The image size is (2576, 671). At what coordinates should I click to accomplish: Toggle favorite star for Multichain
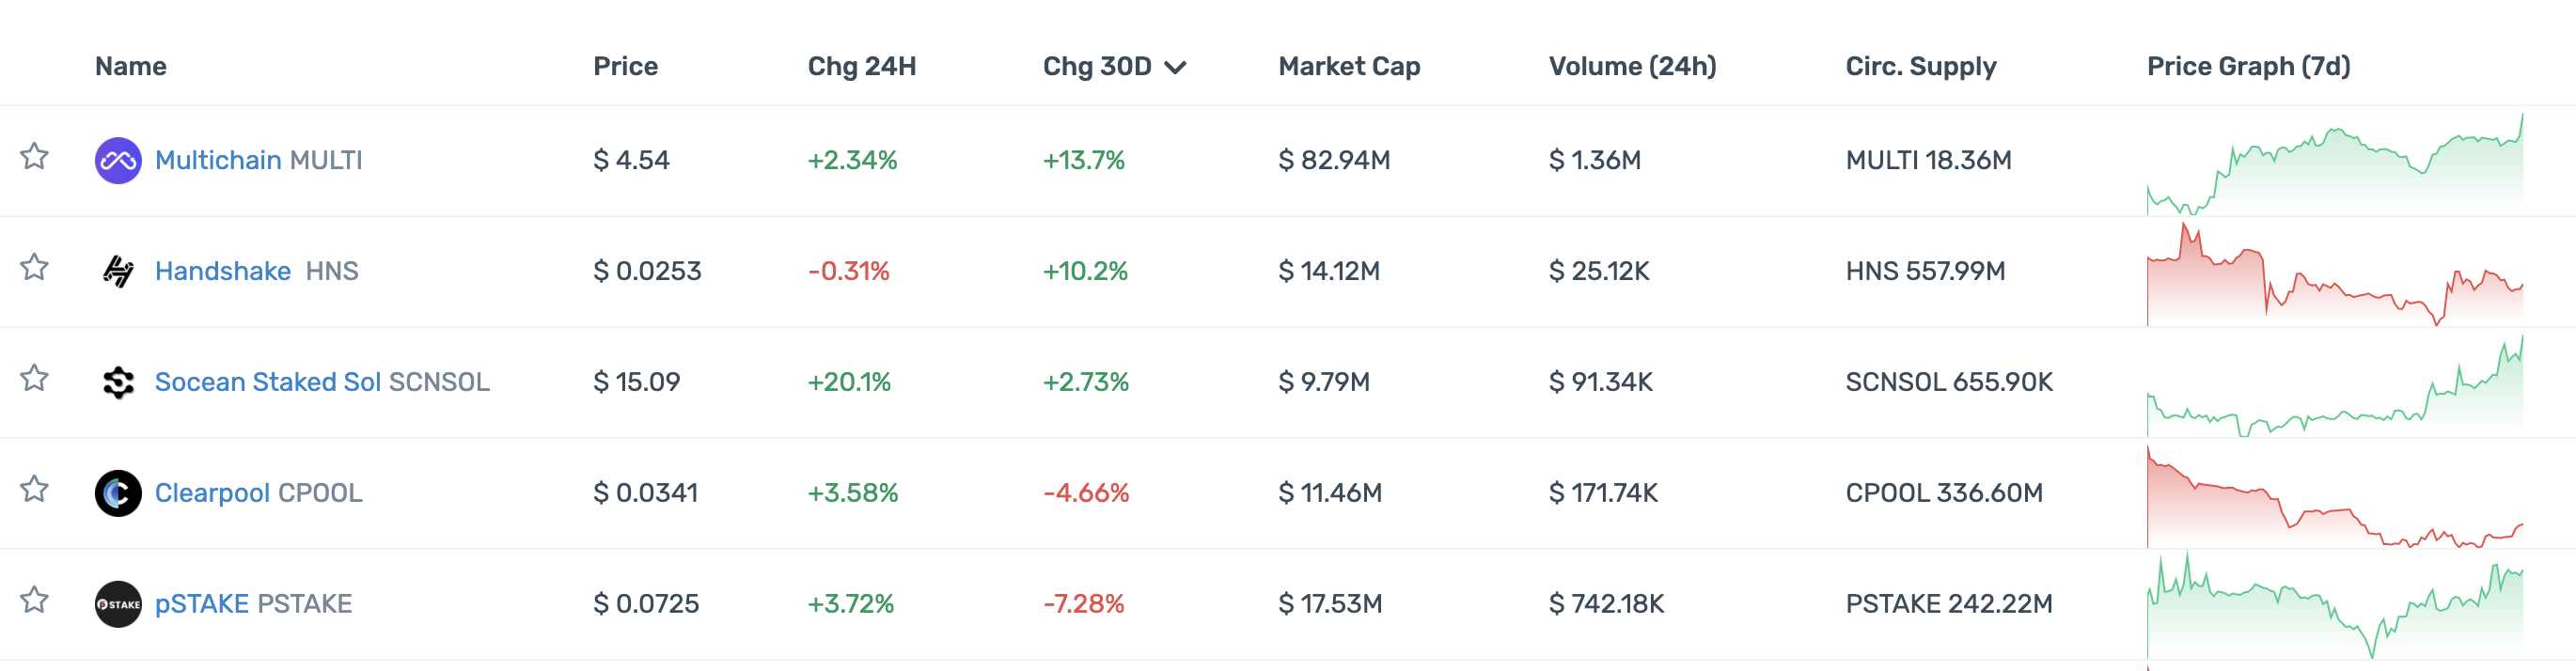click(35, 156)
